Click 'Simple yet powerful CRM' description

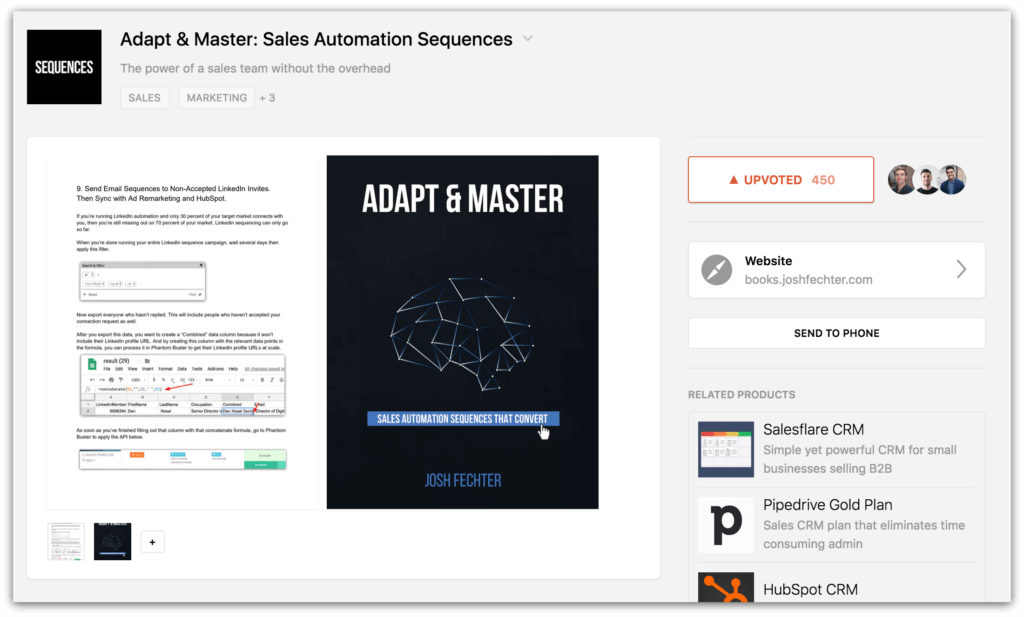pyautogui.click(x=860, y=459)
